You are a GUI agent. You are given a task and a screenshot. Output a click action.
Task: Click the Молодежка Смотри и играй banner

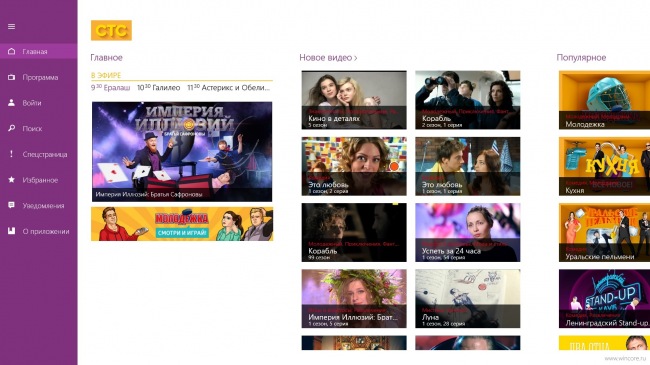pos(182,224)
